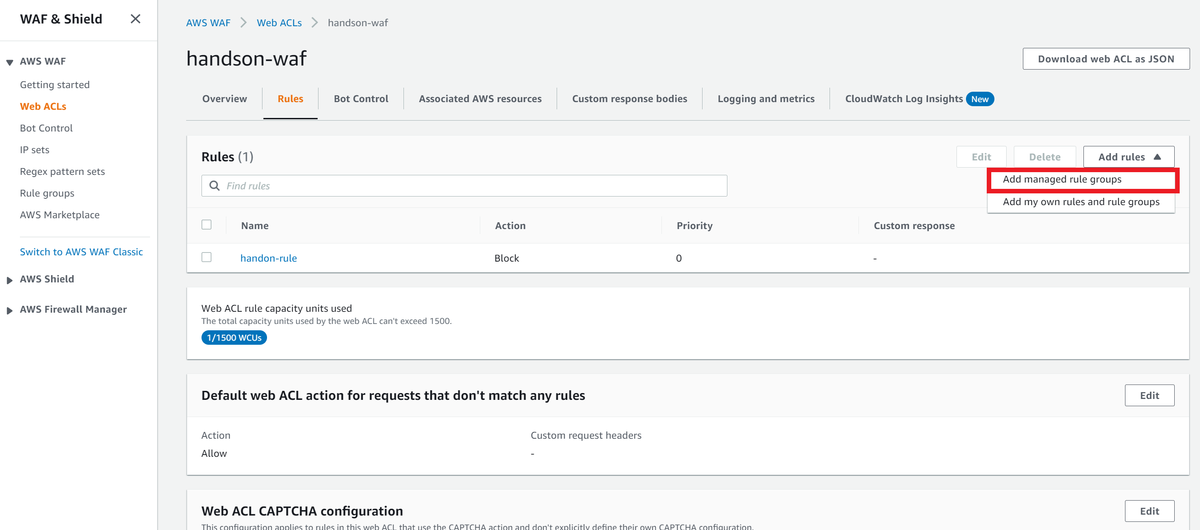Viewport: 1200px width, 530px height.
Task: Expand the AWS Firewall Manager section
Action: pos(10,310)
